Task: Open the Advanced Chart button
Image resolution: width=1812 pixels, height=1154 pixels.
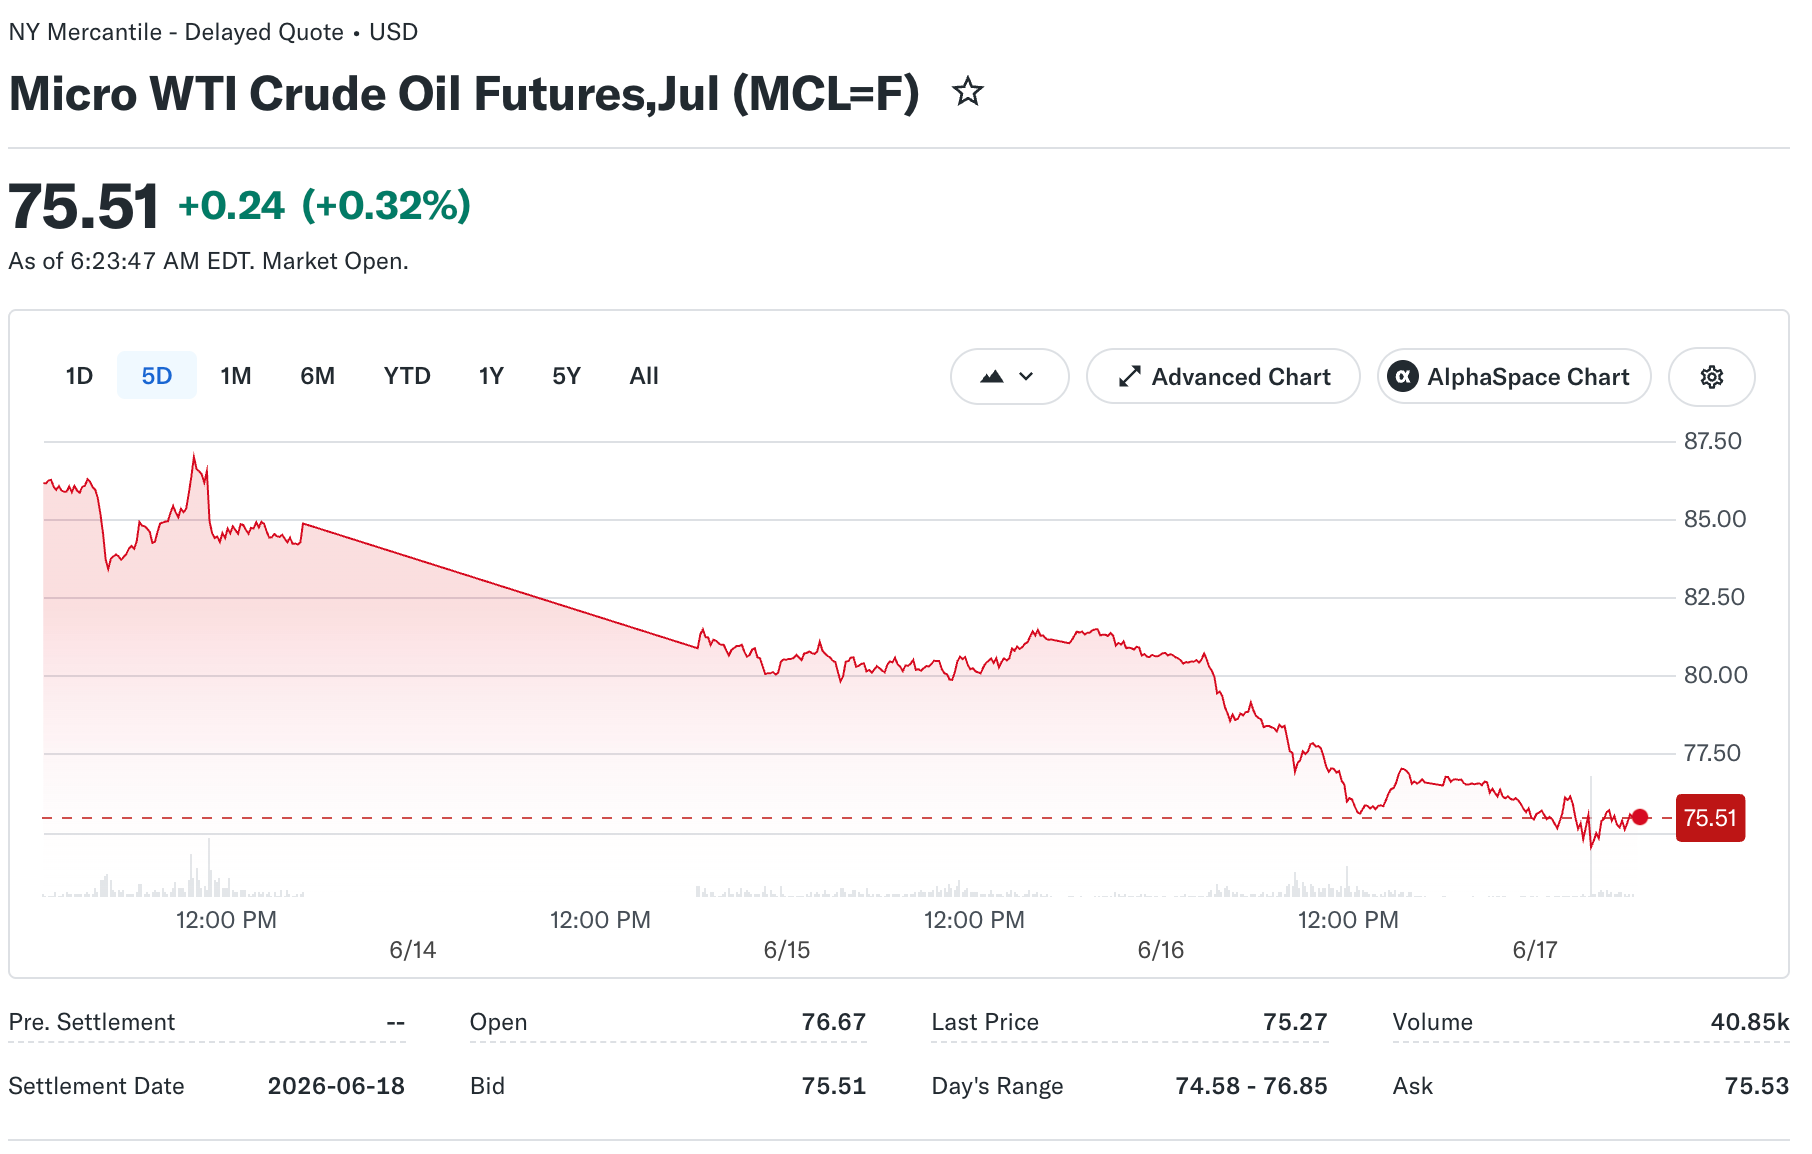Action: click(x=1223, y=377)
